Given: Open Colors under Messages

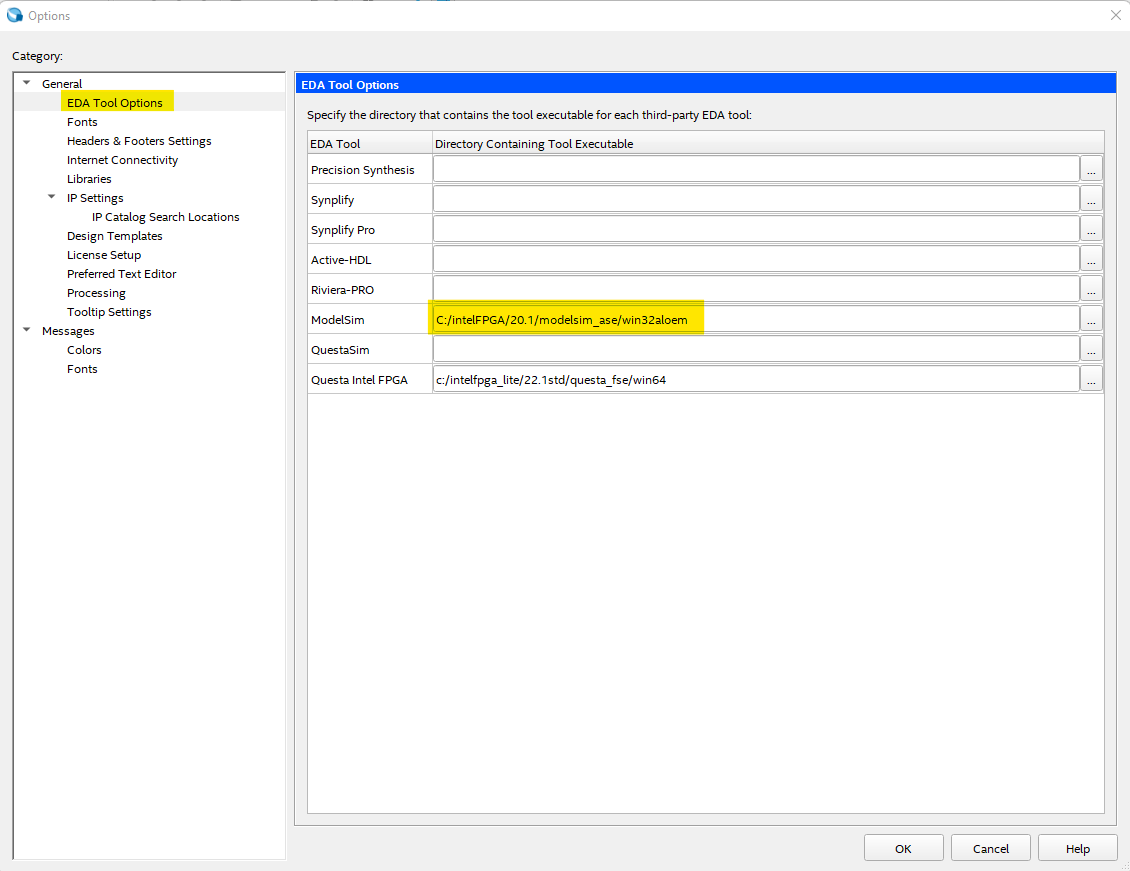Looking at the screenshot, I should coord(84,350).
